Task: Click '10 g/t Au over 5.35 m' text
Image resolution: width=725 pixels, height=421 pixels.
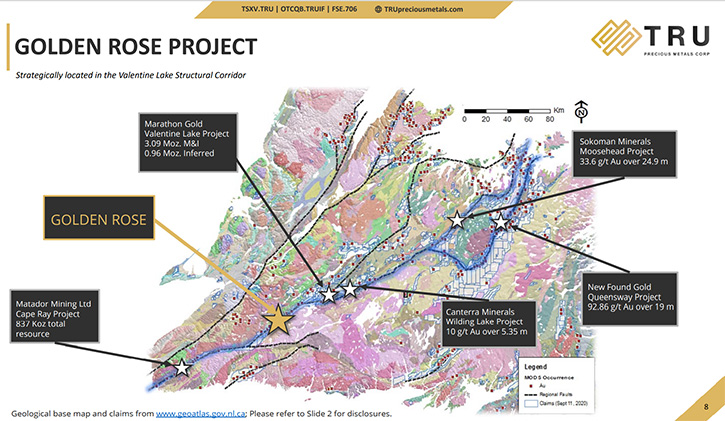Action: [x=486, y=331]
